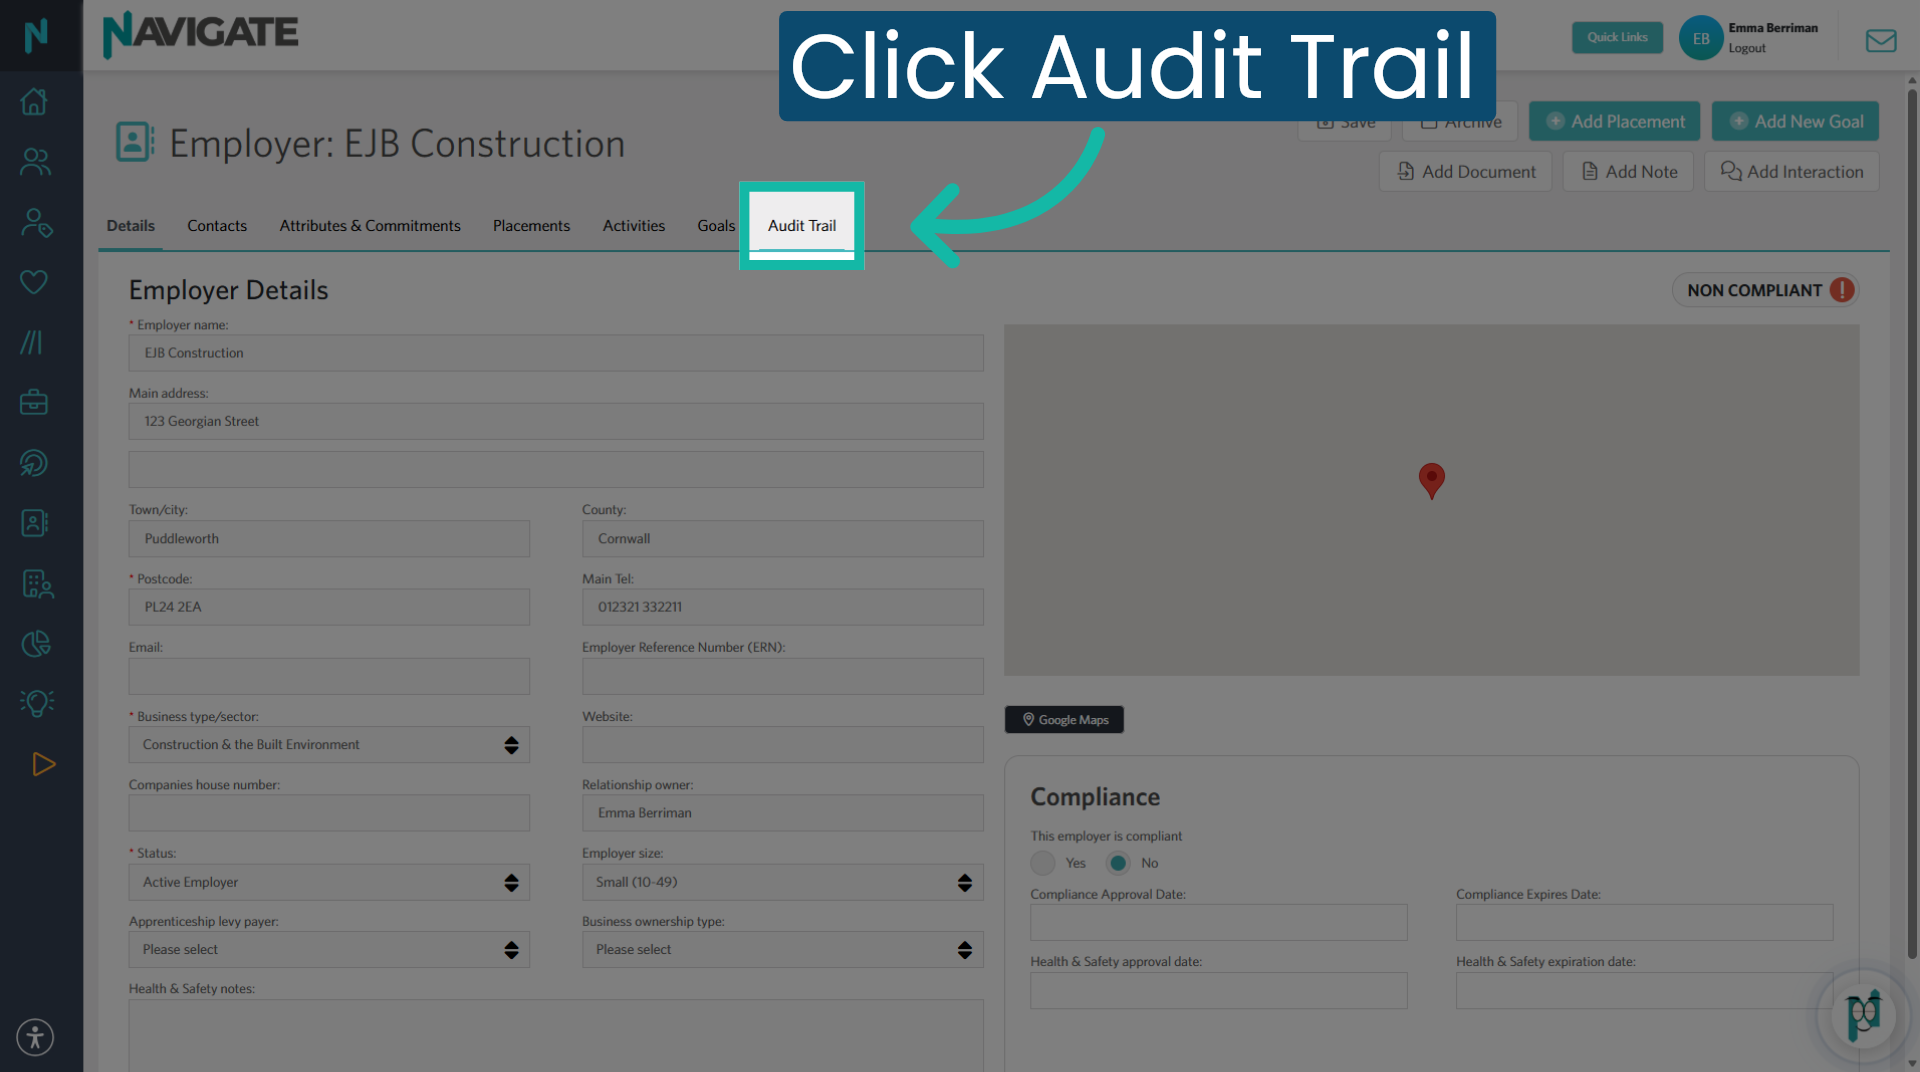Click the Compliance Approval Date field
1920x1072 pixels.
[x=1219, y=922]
